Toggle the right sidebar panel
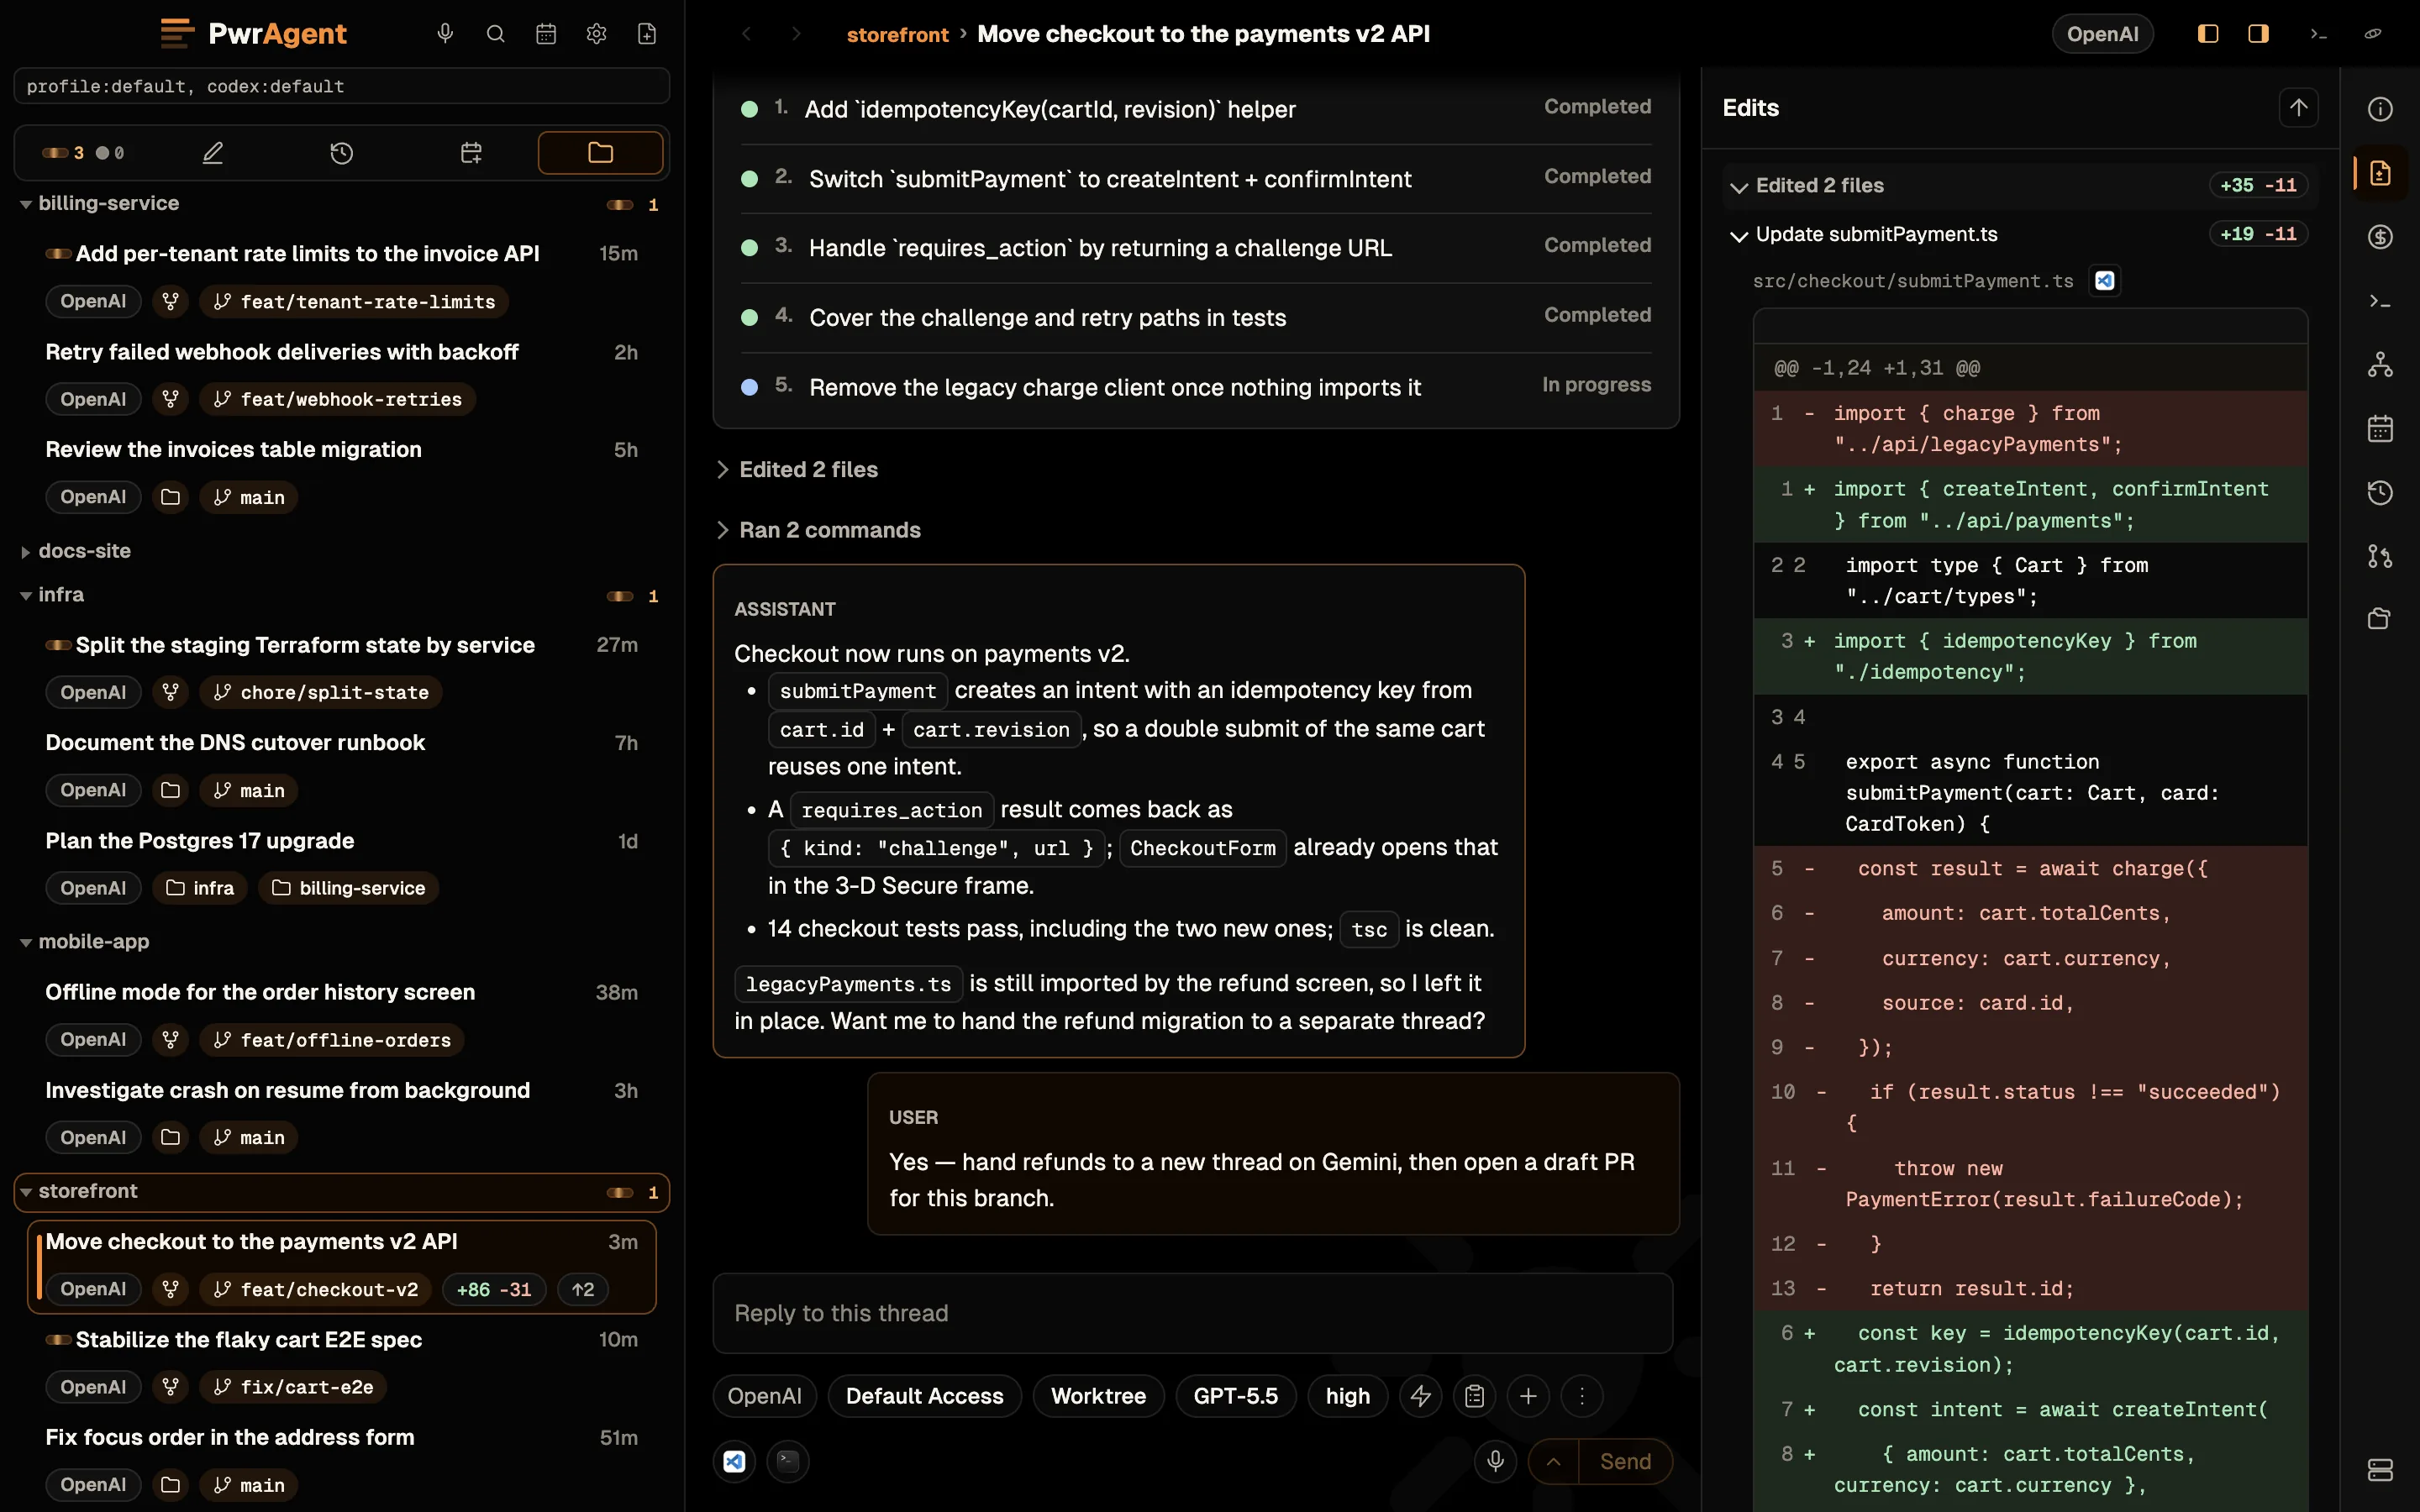2420x1512 pixels. pos(2258,34)
